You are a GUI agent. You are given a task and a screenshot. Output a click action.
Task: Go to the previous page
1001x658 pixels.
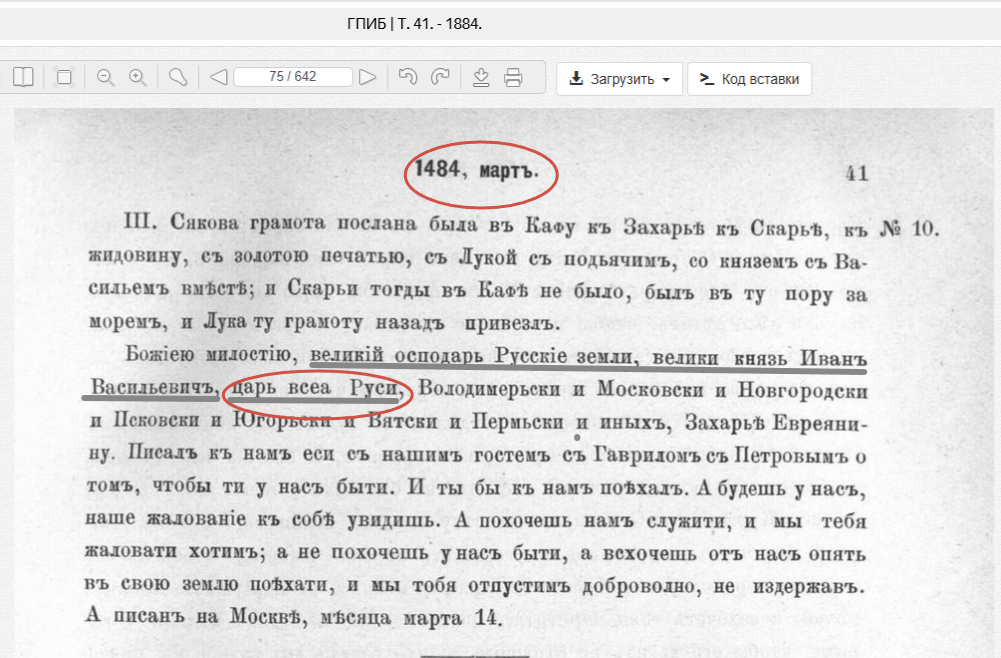pyautogui.click(x=218, y=77)
